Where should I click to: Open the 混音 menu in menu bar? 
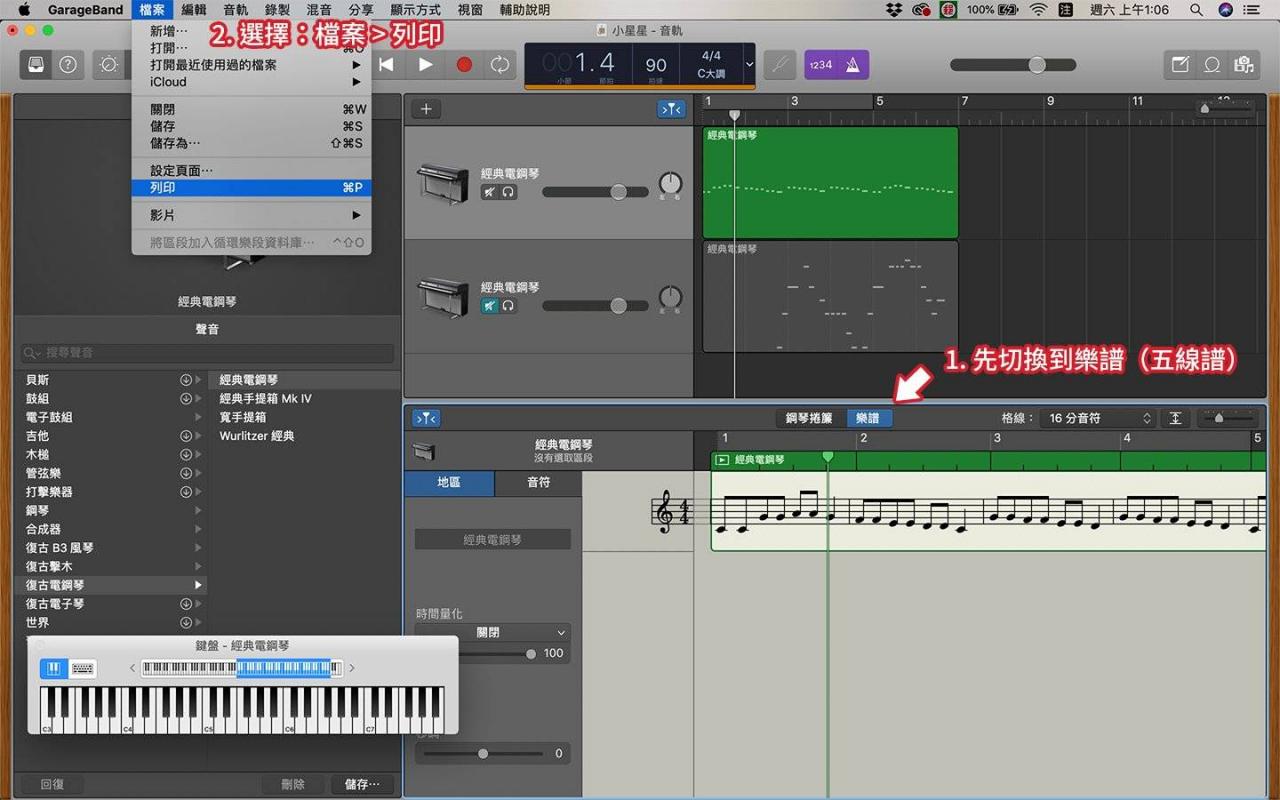point(319,10)
